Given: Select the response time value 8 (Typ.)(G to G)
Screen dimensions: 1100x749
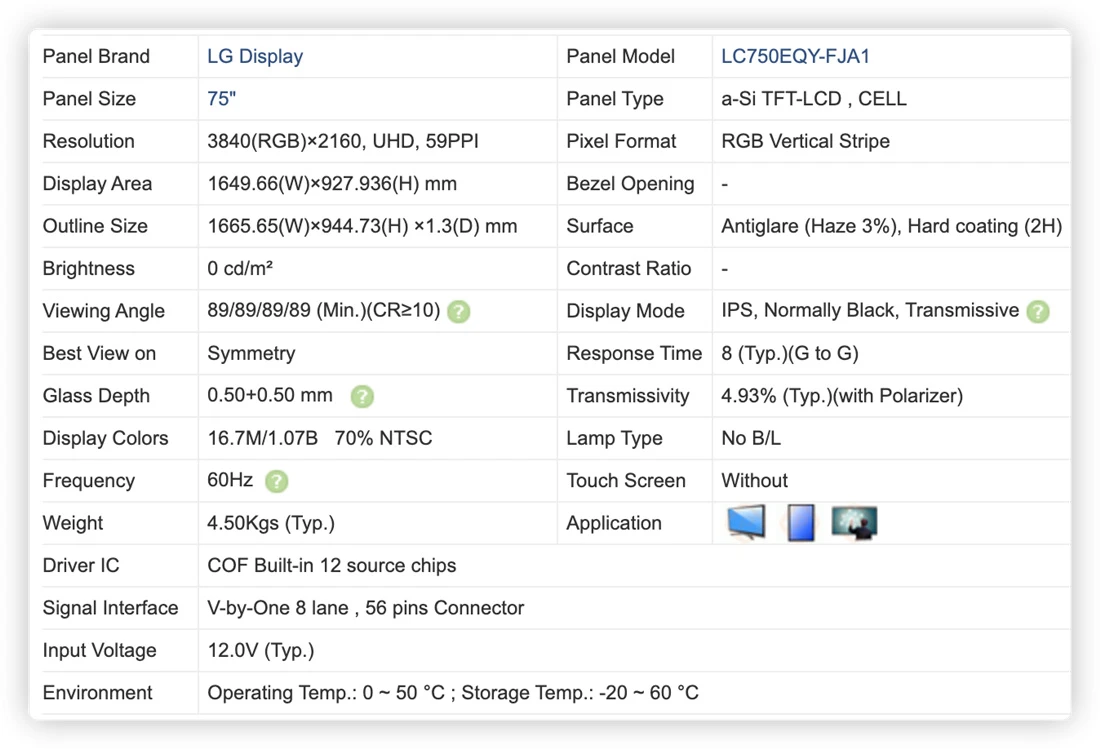Looking at the screenshot, I should click(790, 353).
